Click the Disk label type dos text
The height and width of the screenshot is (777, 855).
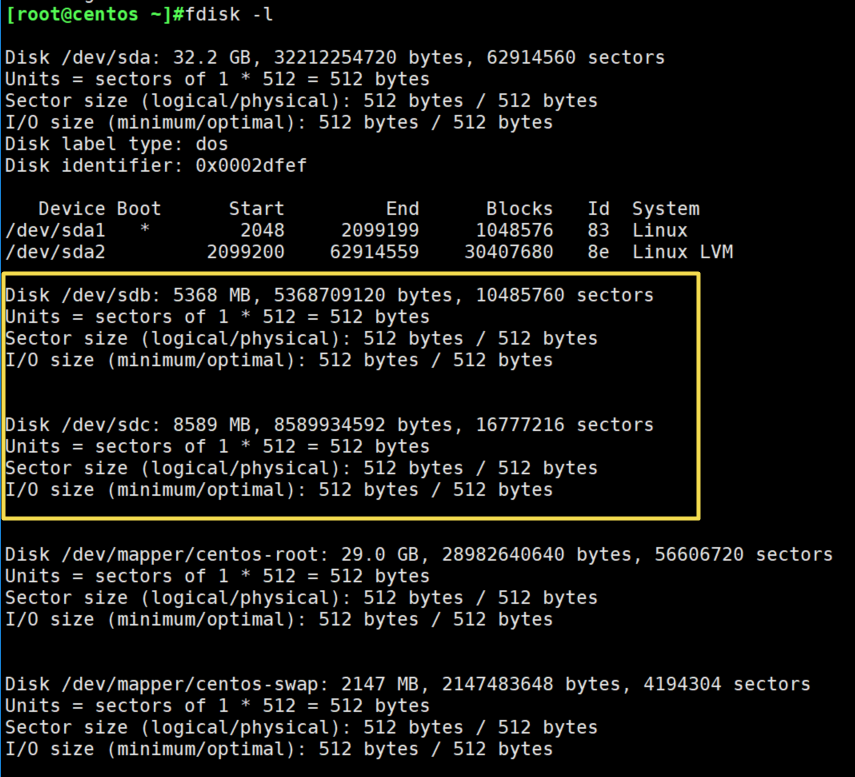[110, 143]
